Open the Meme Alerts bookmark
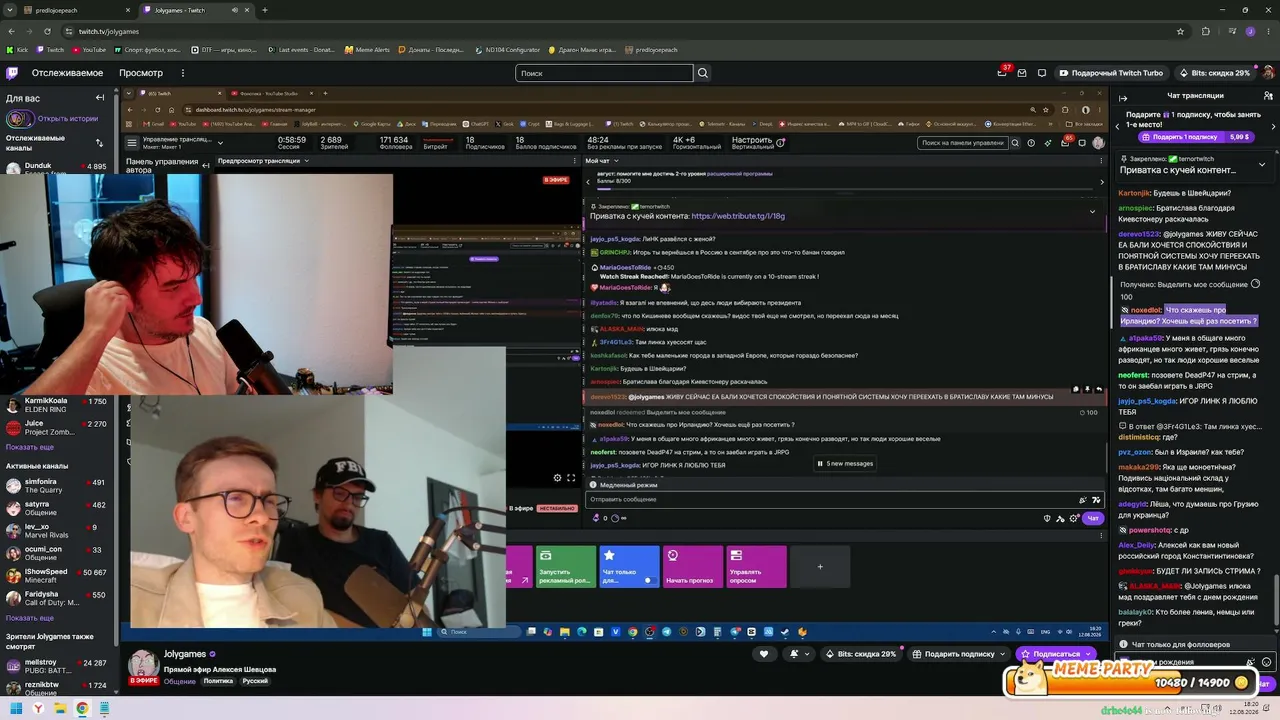The height and width of the screenshot is (720, 1280). 367,49
